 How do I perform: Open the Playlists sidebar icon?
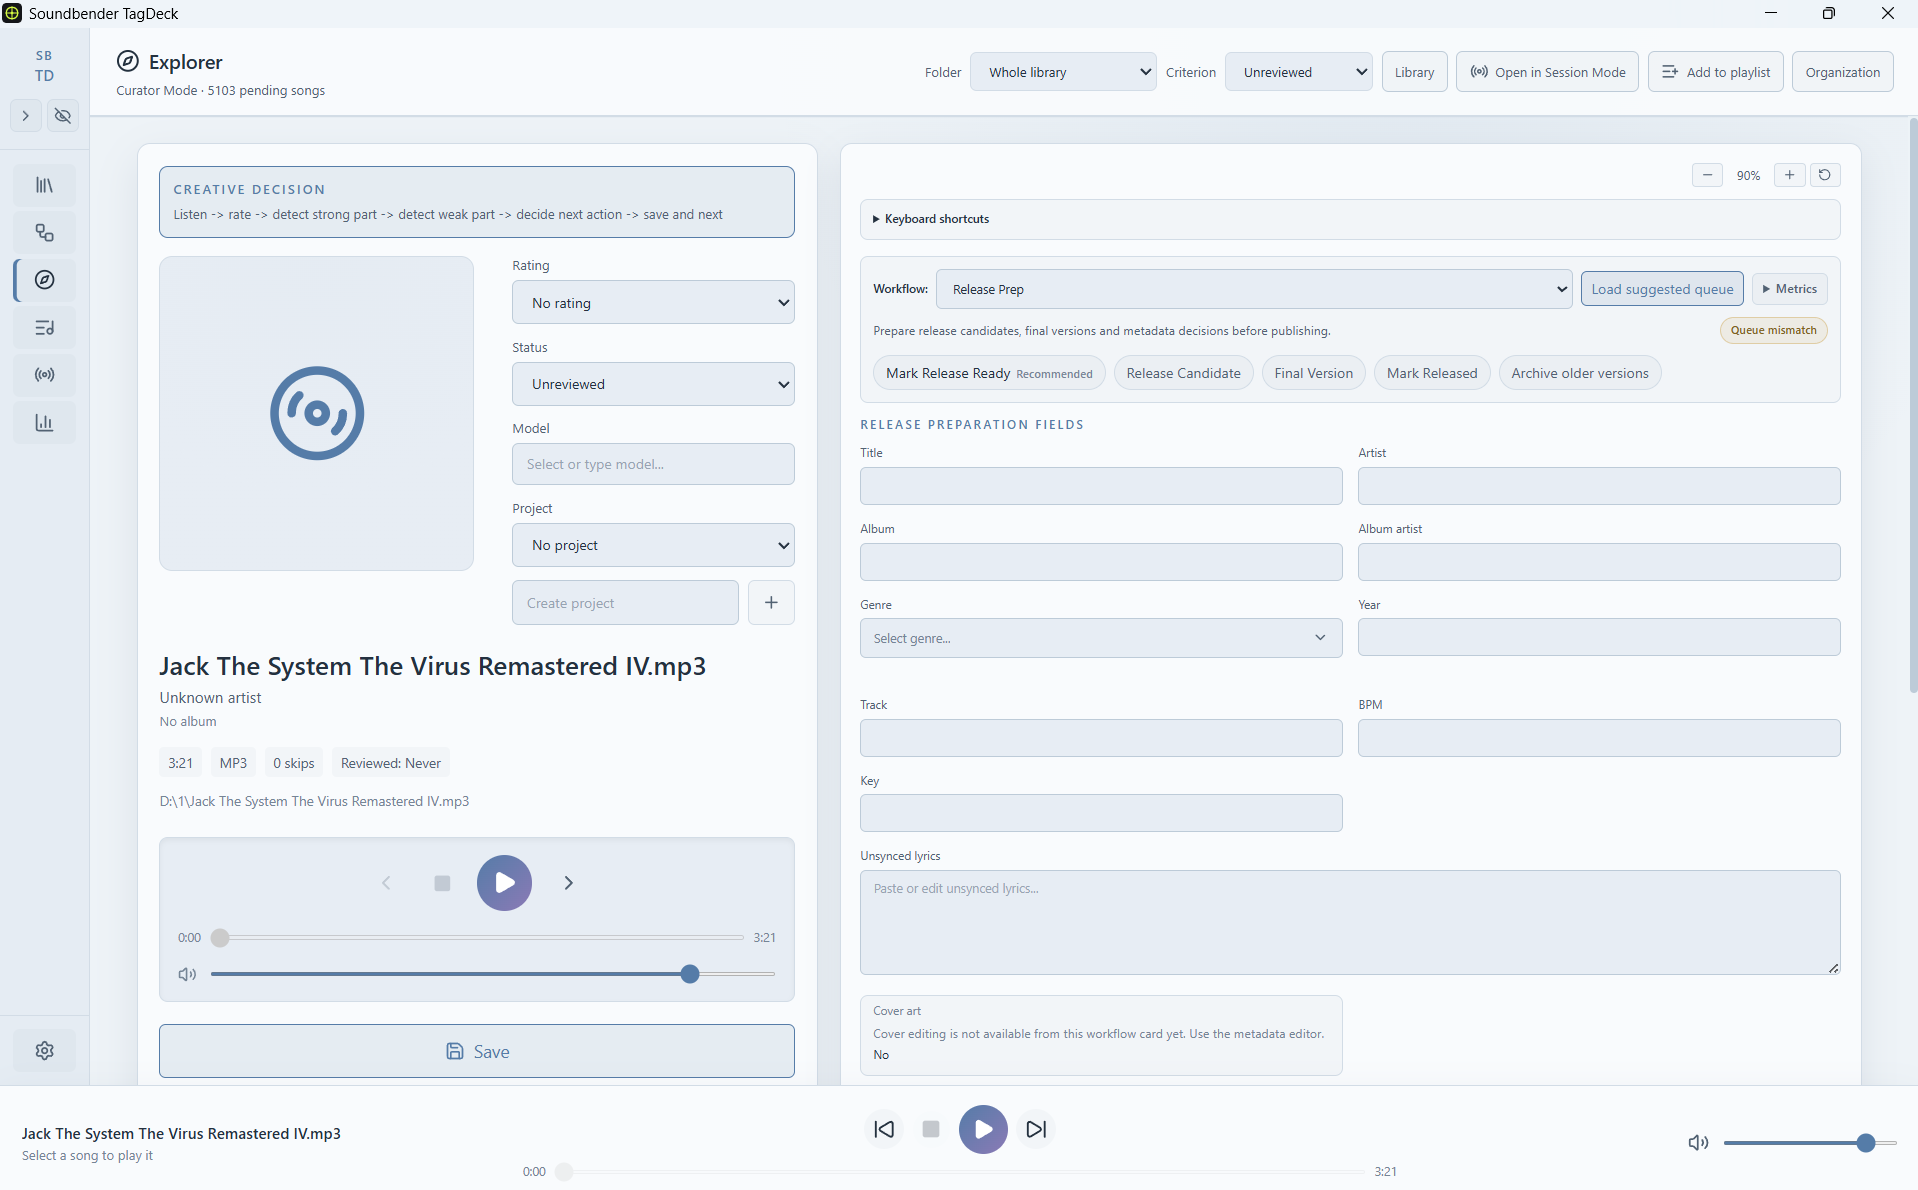click(44, 328)
